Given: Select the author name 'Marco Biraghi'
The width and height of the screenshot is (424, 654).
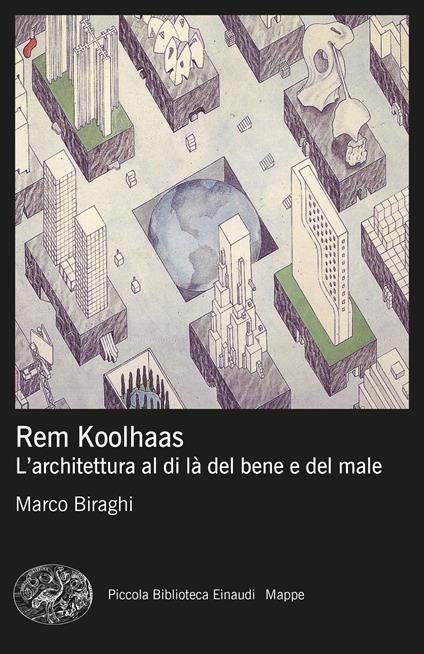Looking at the screenshot, I should coord(74,504).
